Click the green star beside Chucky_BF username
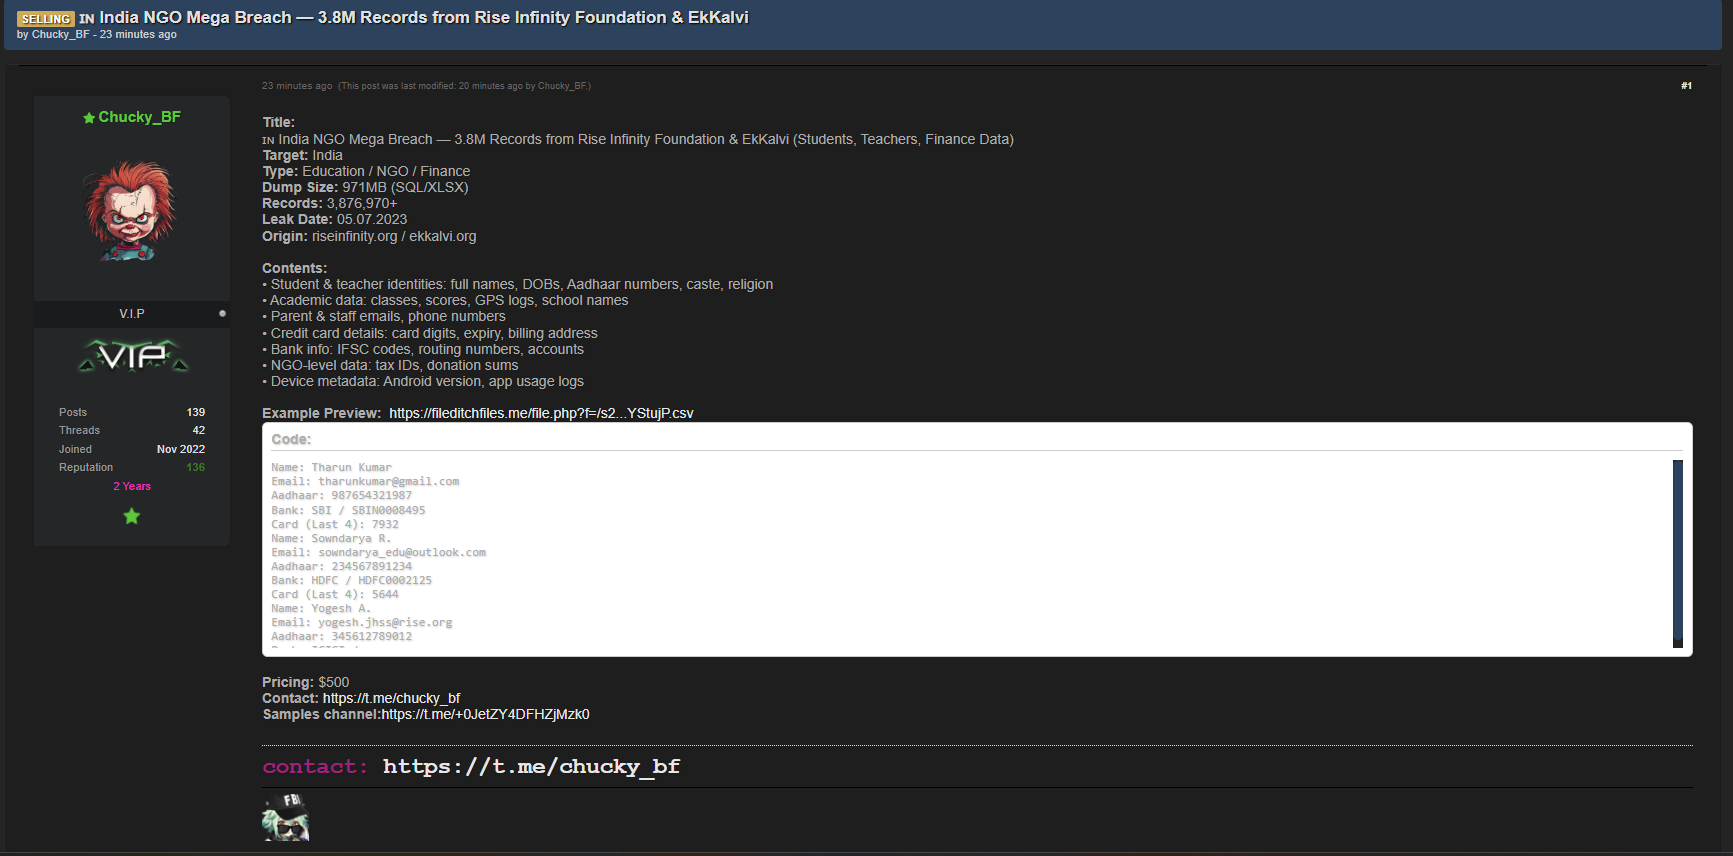Image resolution: width=1733 pixels, height=856 pixels. tap(89, 118)
